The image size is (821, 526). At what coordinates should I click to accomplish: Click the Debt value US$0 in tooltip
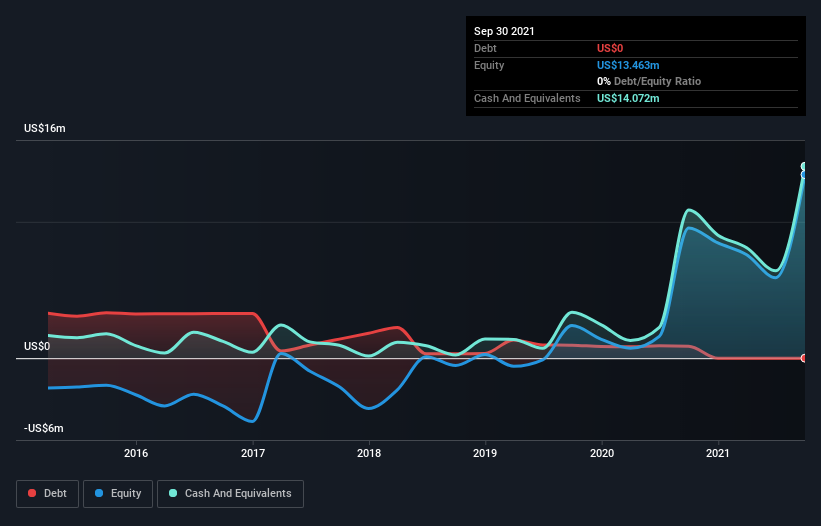[610, 48]
